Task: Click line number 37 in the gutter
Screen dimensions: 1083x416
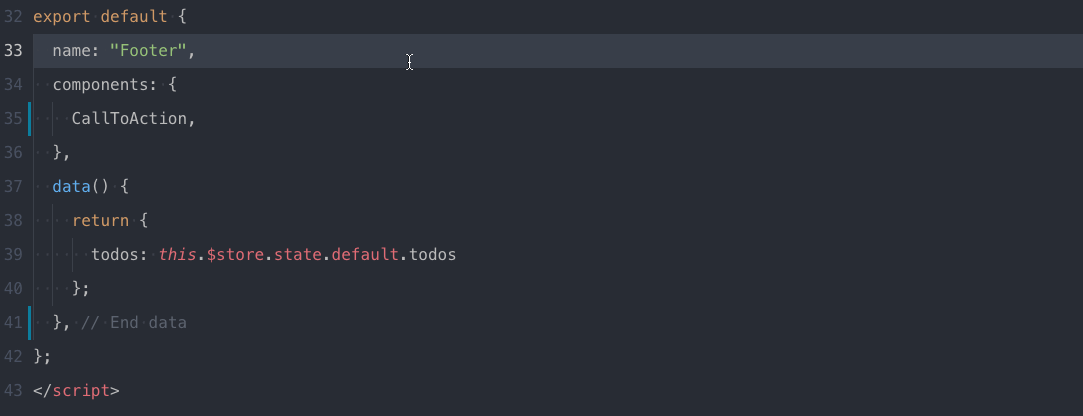Action: pos(13,186)
